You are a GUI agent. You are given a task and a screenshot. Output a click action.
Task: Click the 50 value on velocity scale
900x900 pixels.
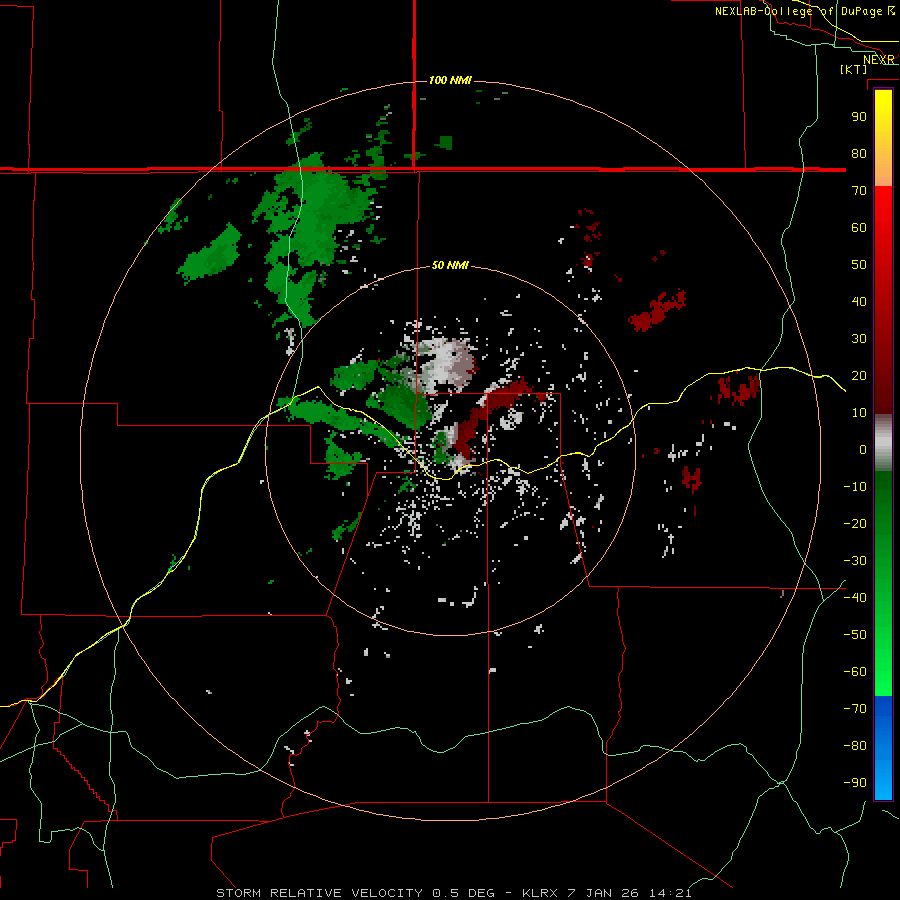point(859,265)
